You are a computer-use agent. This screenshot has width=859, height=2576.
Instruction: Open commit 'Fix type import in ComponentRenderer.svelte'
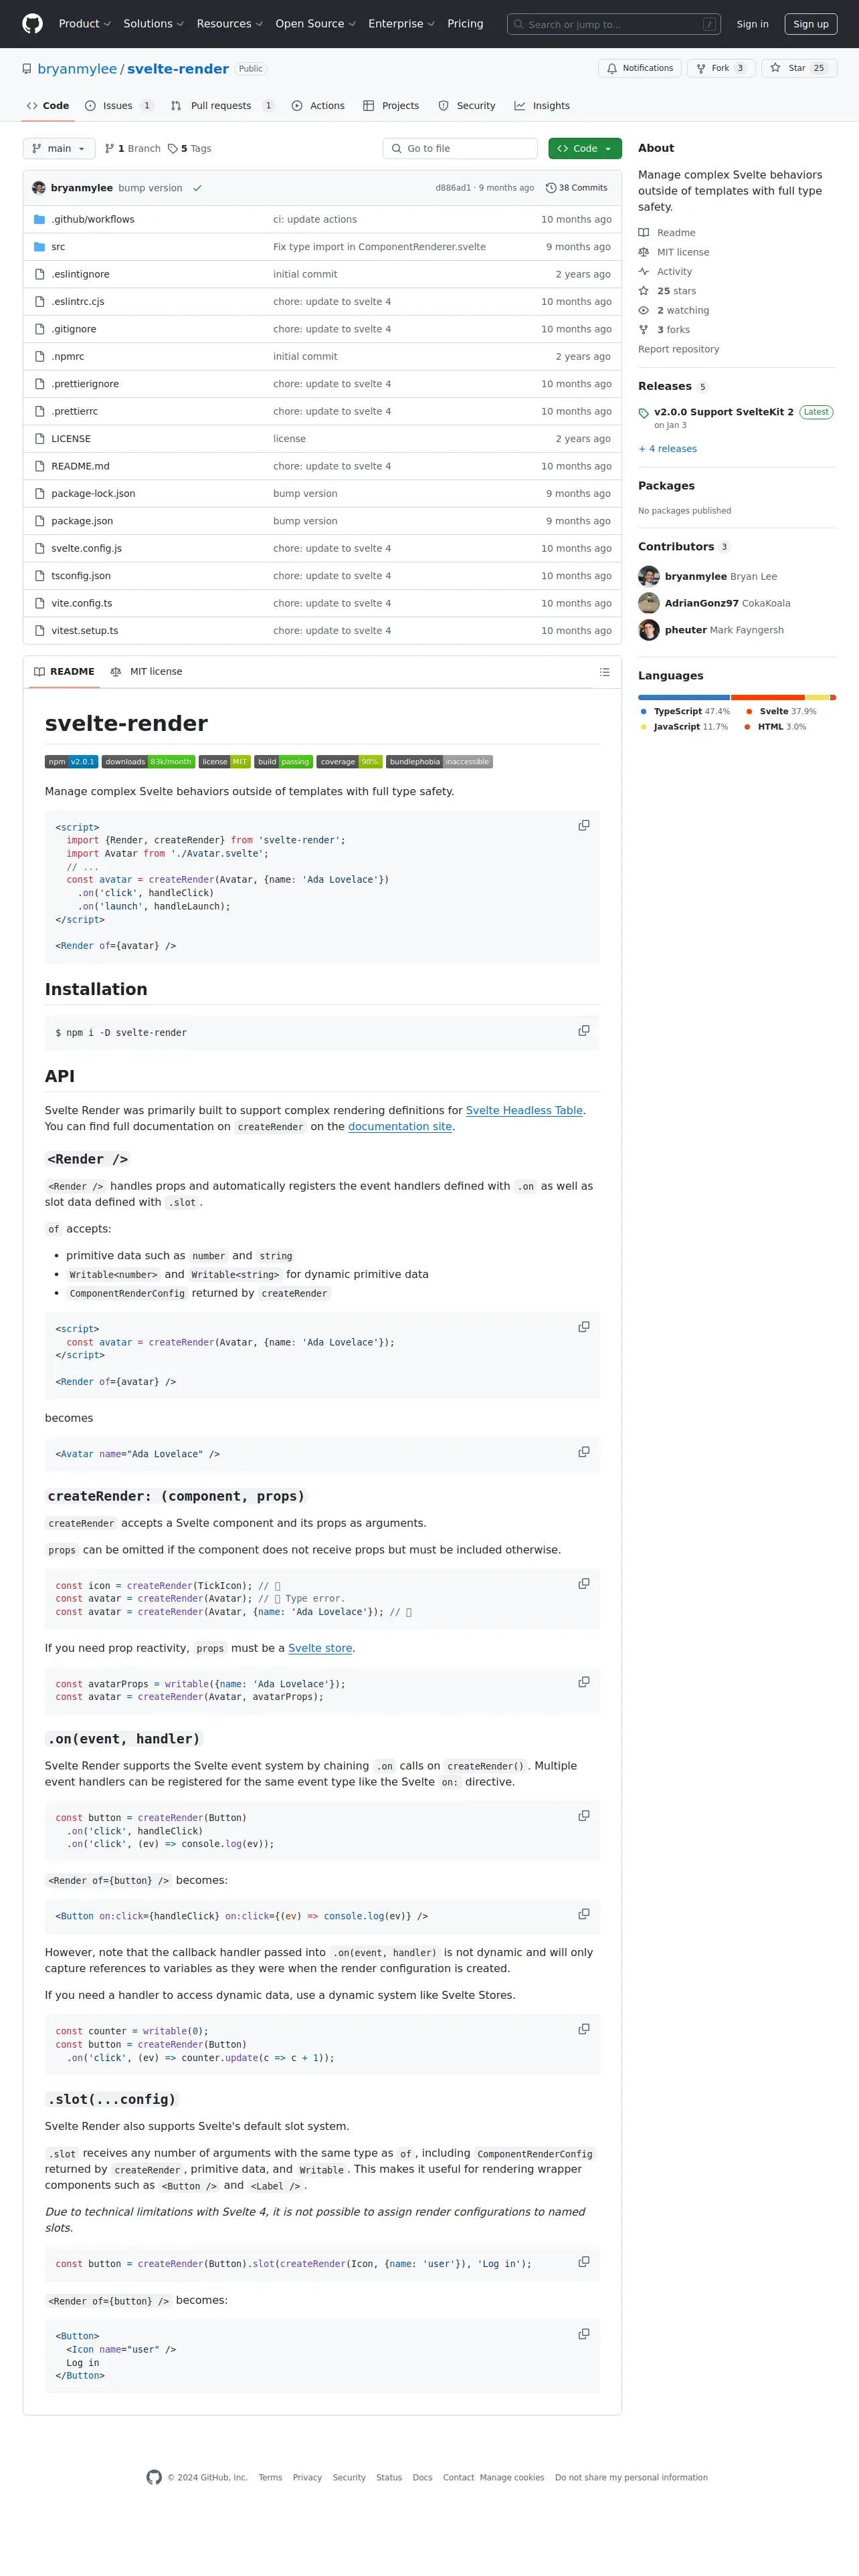coord(379,247)
